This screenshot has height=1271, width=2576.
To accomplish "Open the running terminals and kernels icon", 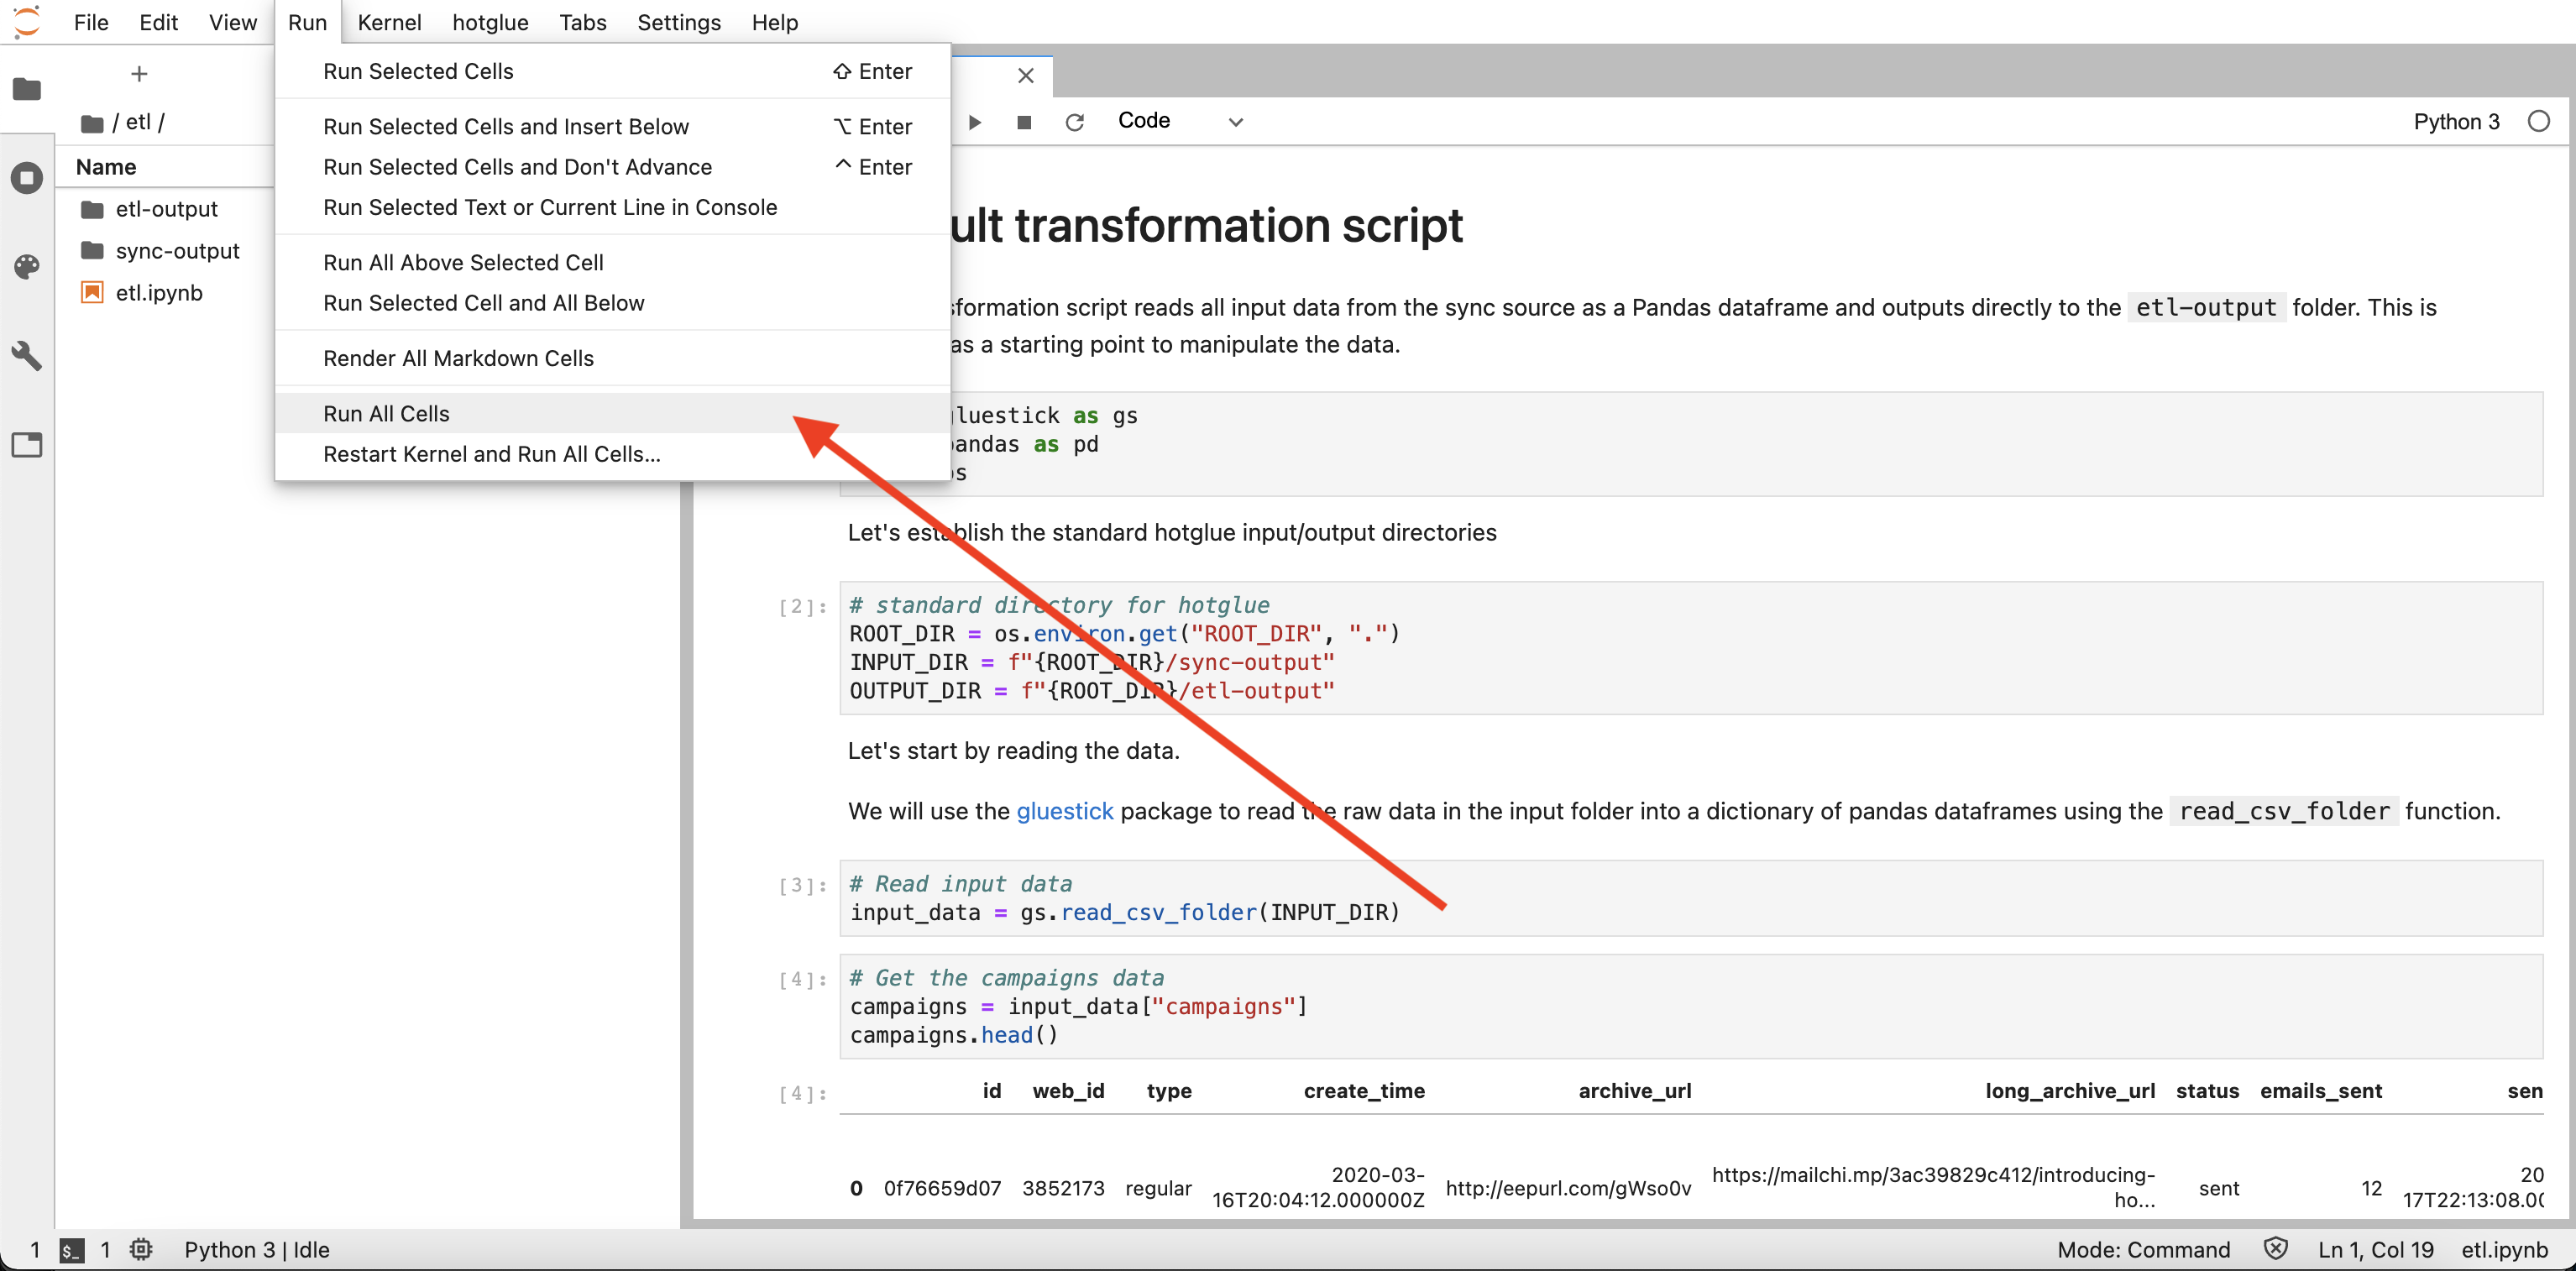I will coord(27,178).
